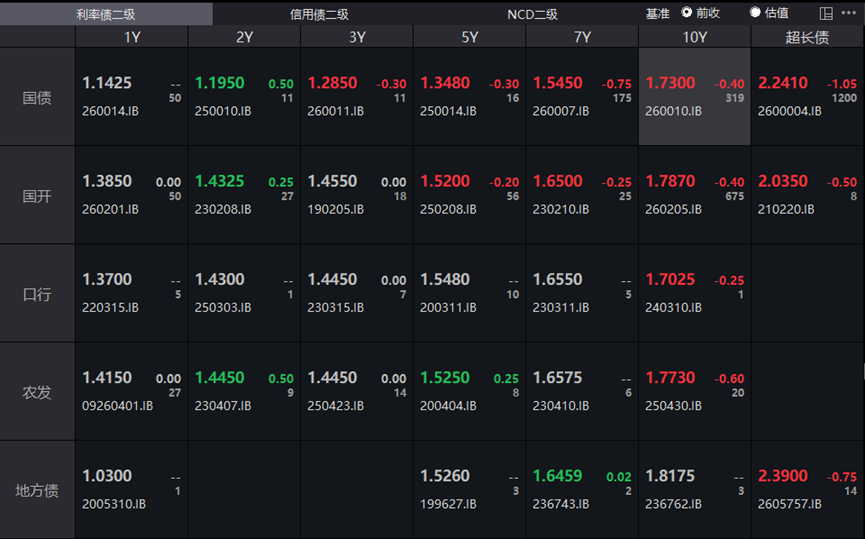
Task: Click the 口行 10Y yield 1.7025
Action: [x=670, y=279]
